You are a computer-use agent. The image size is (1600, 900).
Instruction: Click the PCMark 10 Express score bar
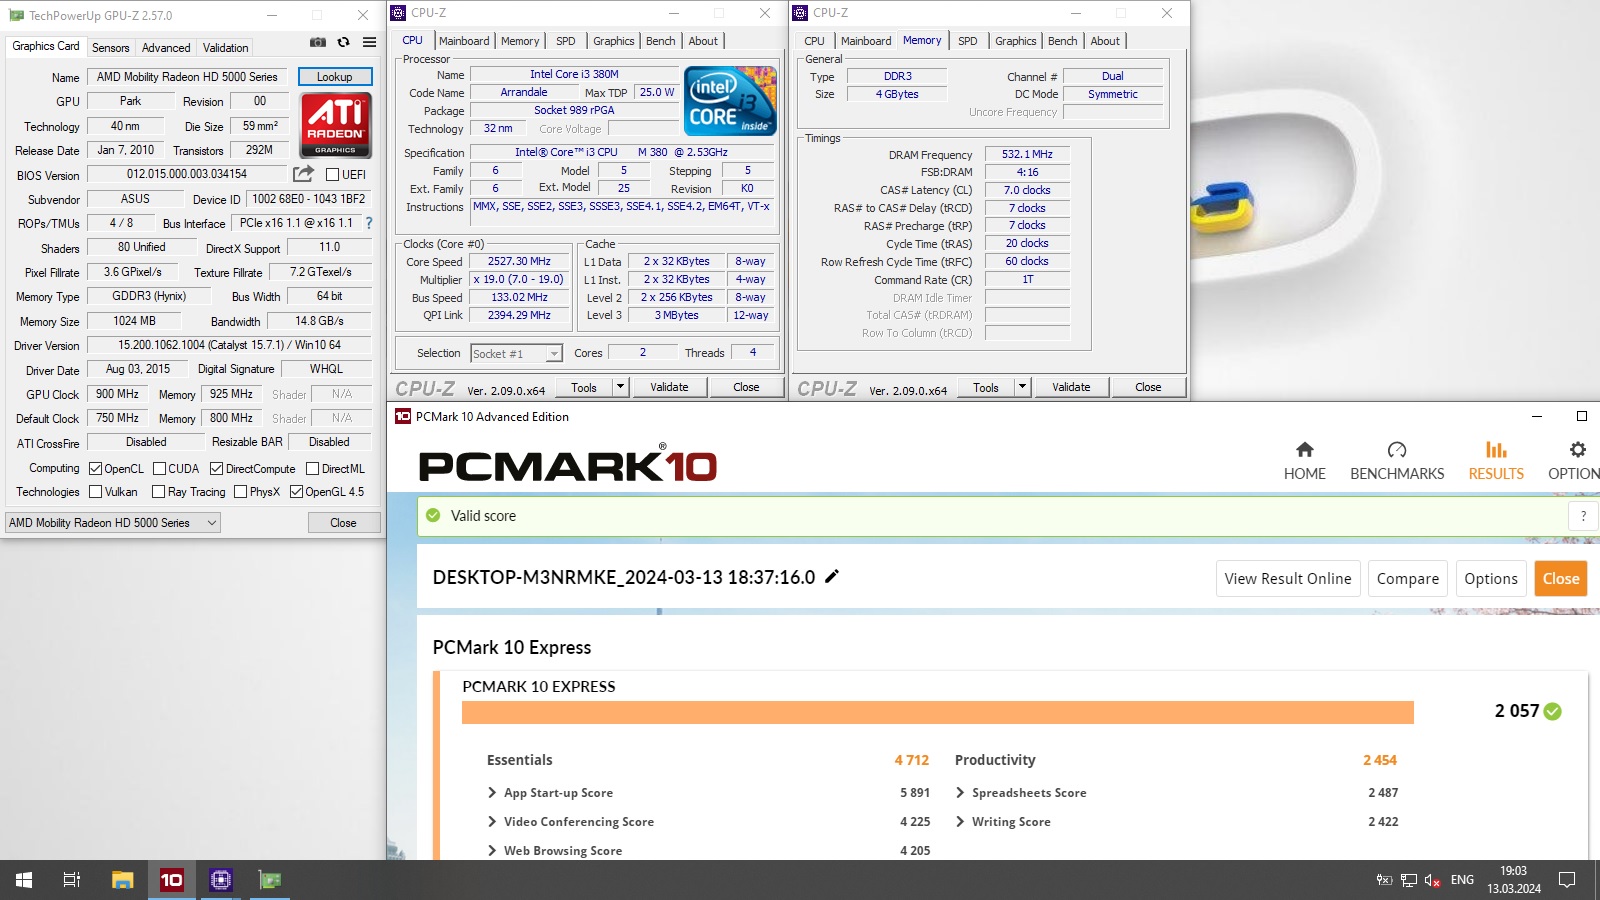tap(938, 712)
